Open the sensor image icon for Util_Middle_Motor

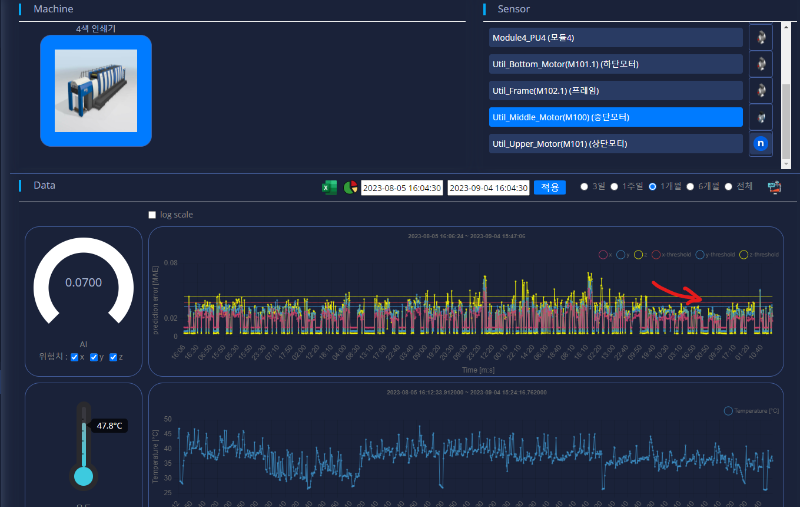761,117
